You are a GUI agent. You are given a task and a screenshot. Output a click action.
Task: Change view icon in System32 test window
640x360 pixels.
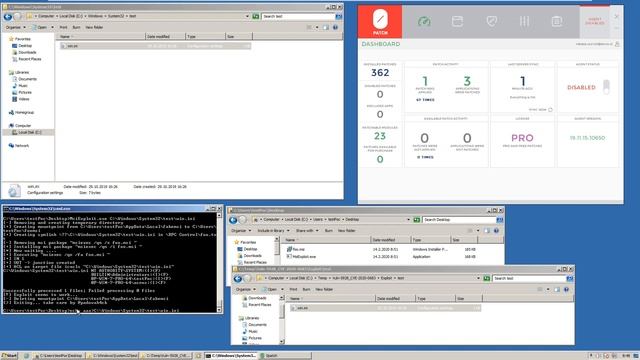click(x=309, y=27)
